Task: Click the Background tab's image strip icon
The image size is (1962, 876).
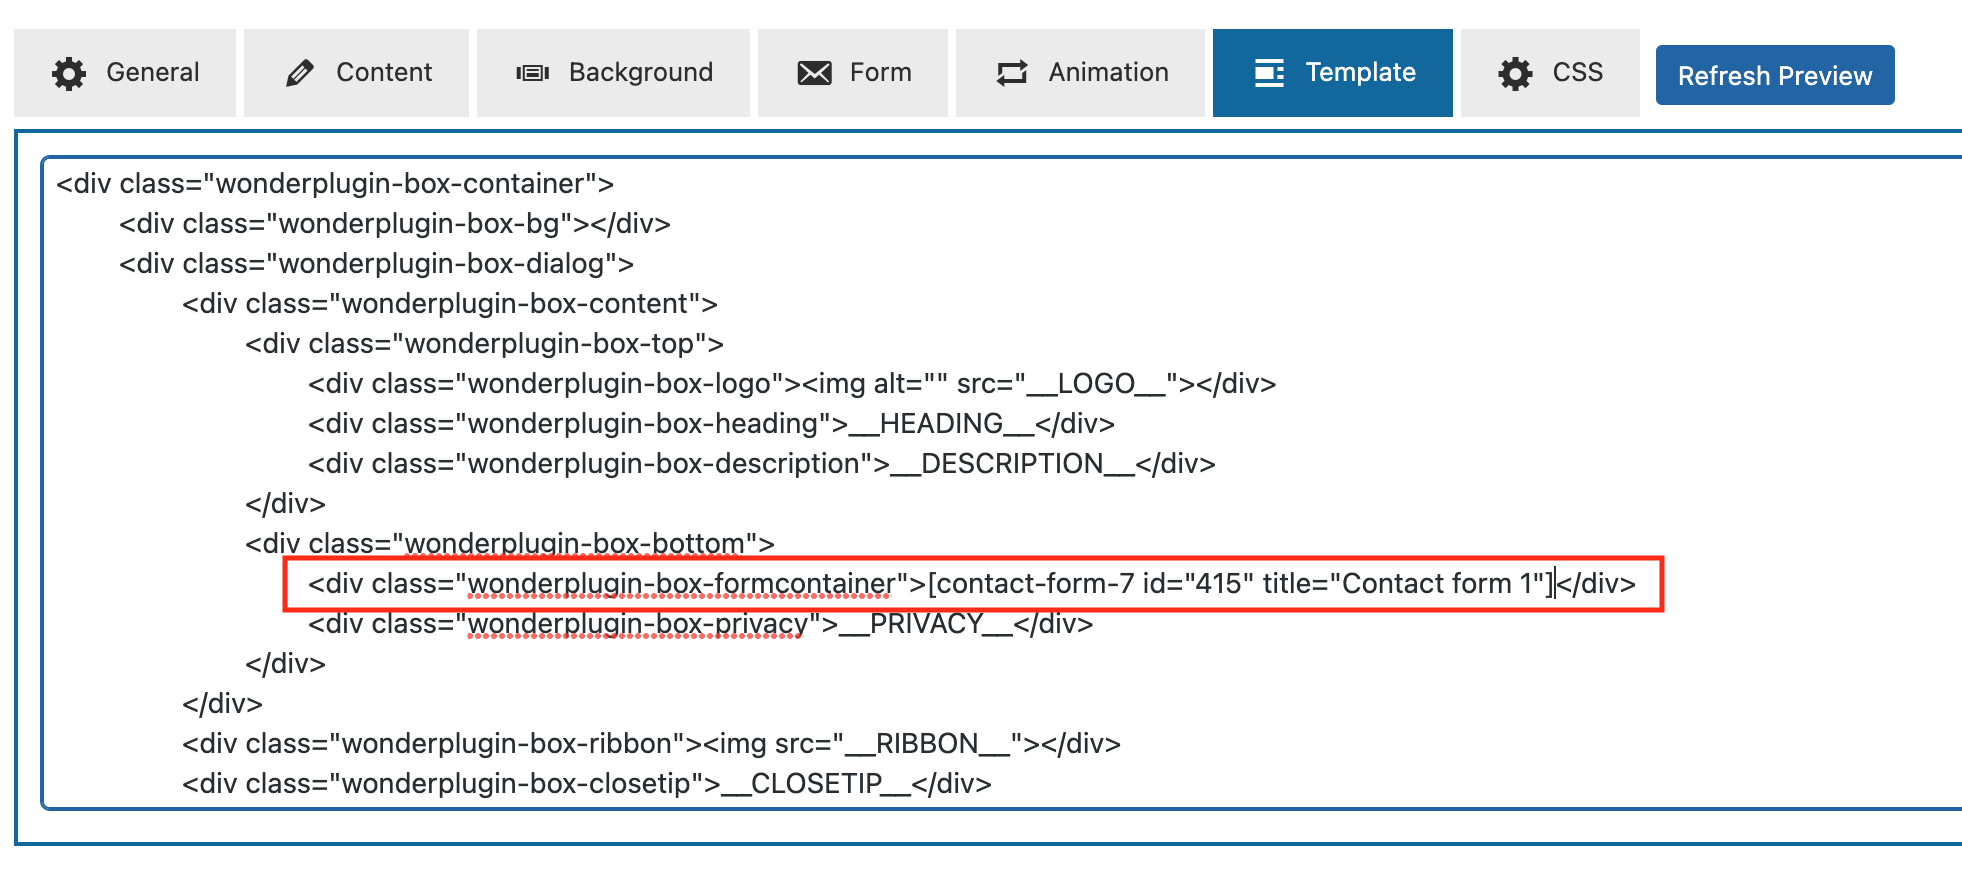Action: click(532, 74)
